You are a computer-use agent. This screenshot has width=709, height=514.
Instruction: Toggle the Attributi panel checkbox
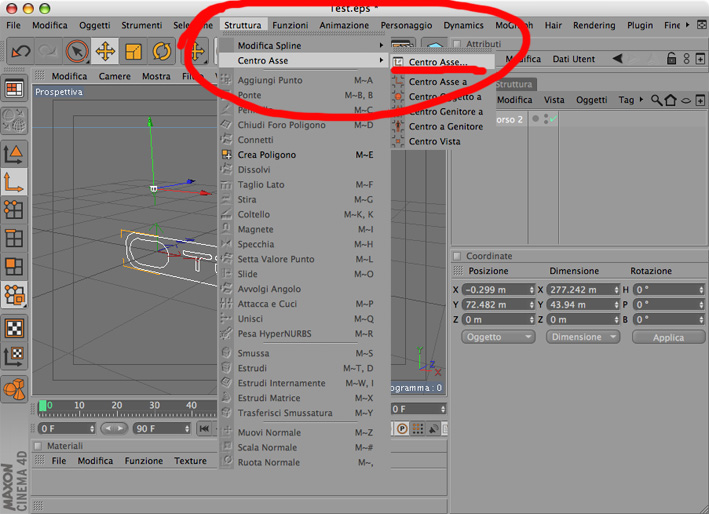pos(457,44)
